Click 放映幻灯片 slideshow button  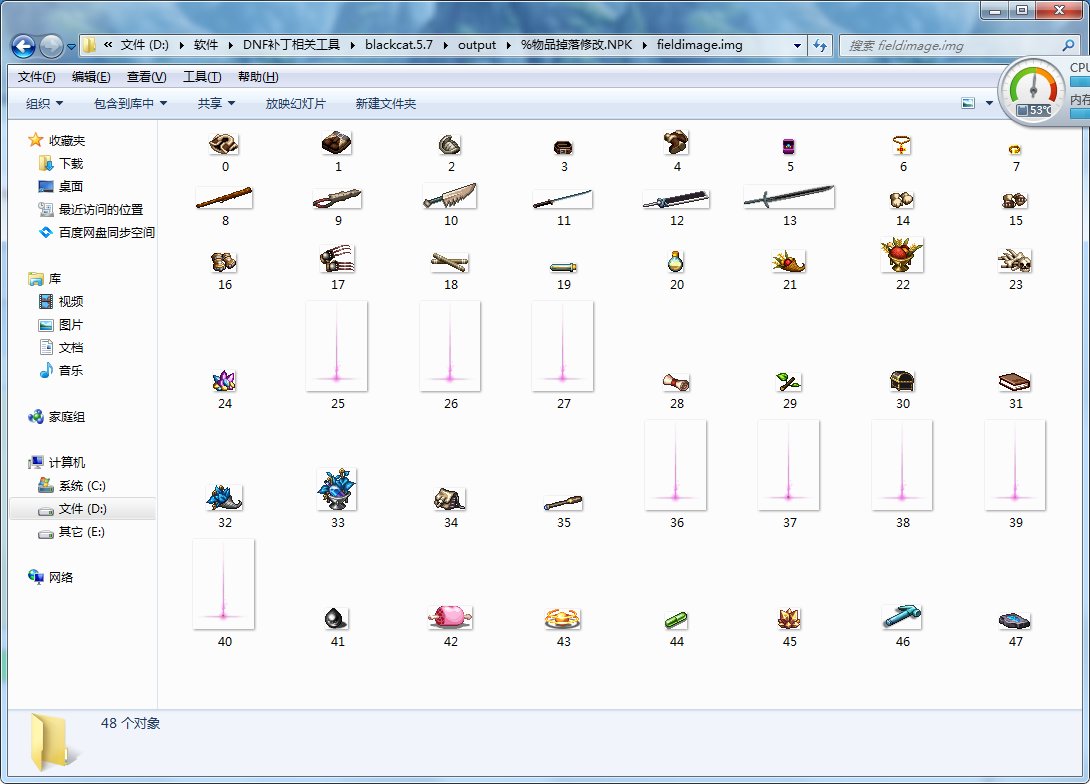click(295, 104)
